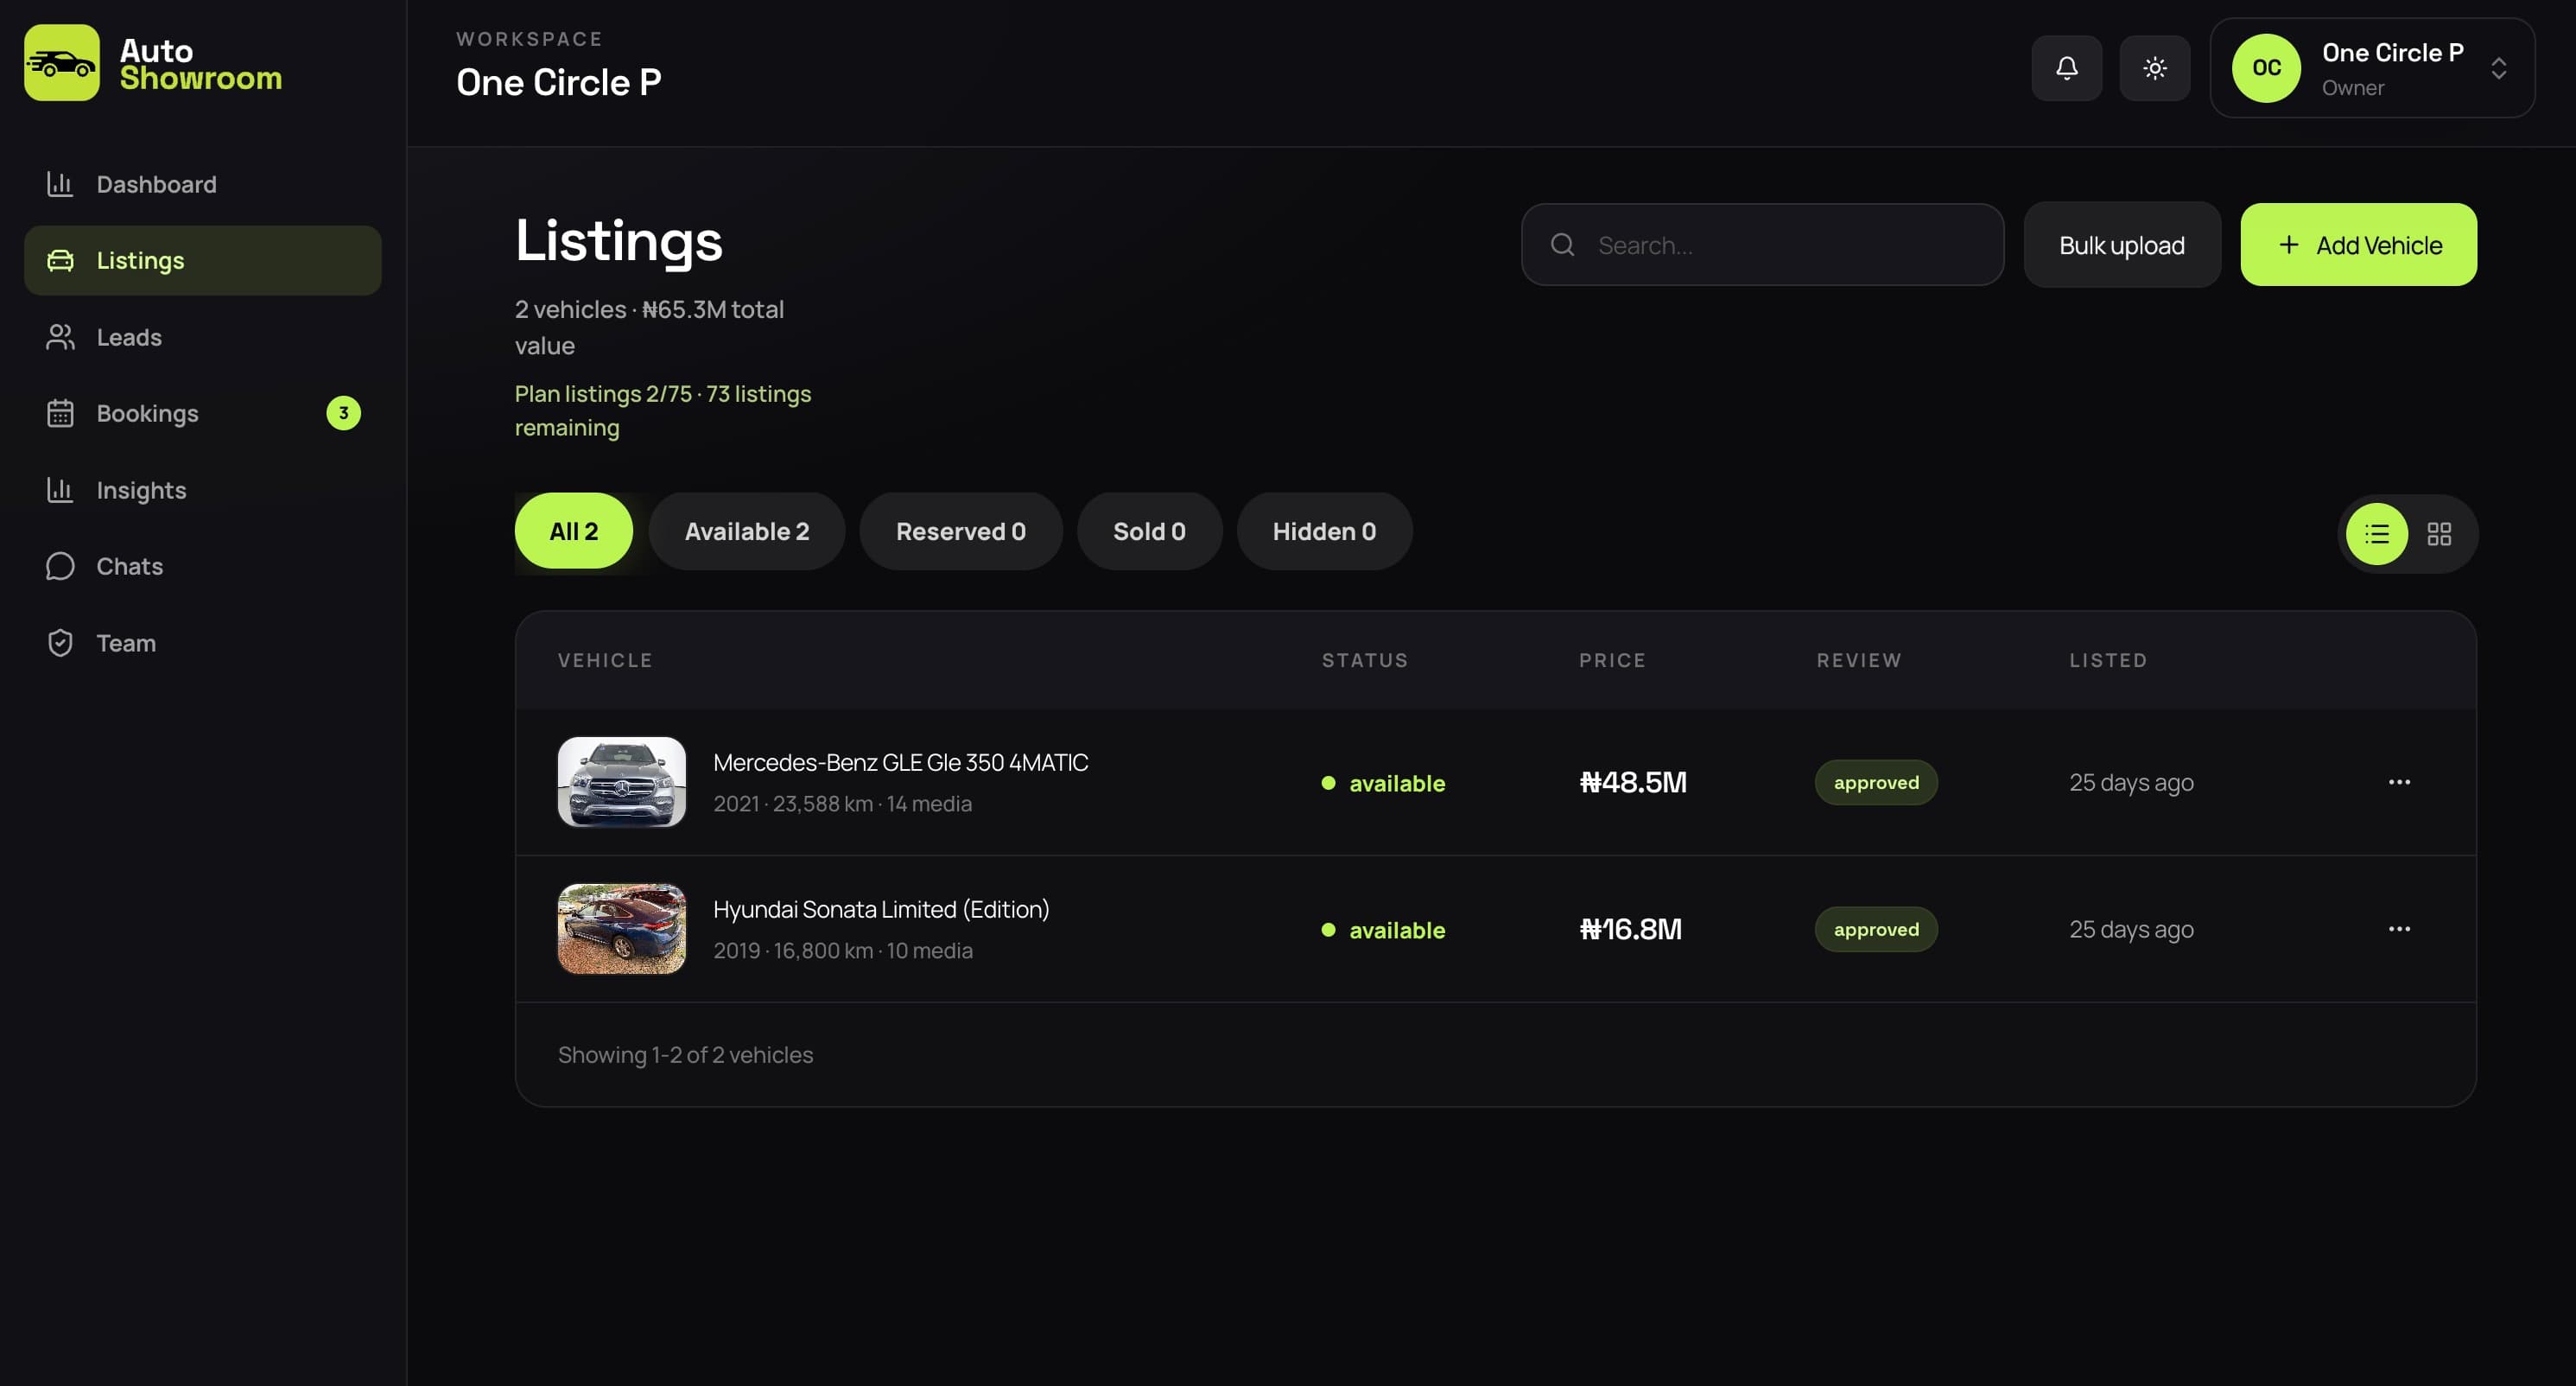Click 2021 · 23,588 km · 14 media details
Image resolution: width=2576 pixels, height=1386 pixels.
(x=842, y=804)
